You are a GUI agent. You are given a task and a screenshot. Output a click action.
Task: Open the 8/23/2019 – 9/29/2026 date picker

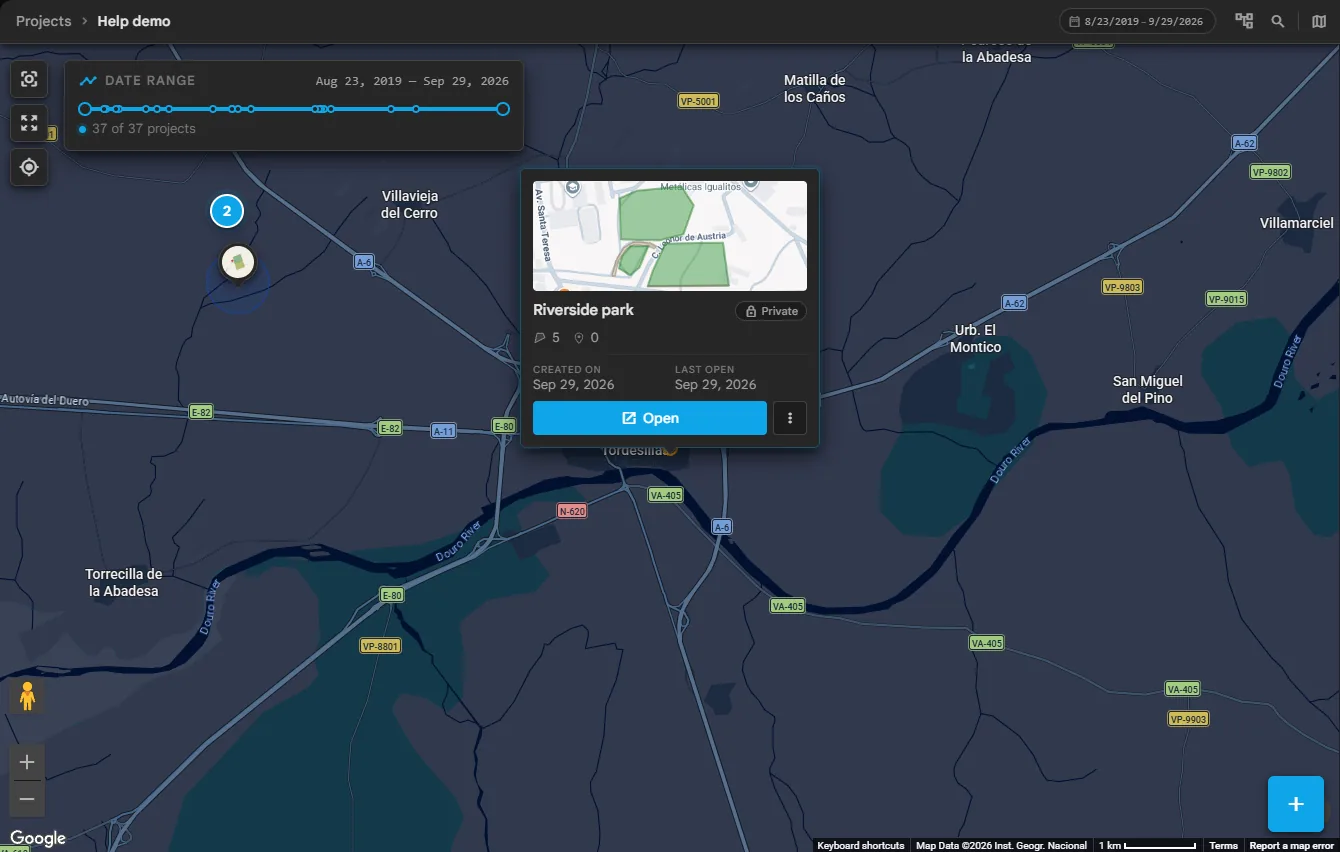[1137, 21]
